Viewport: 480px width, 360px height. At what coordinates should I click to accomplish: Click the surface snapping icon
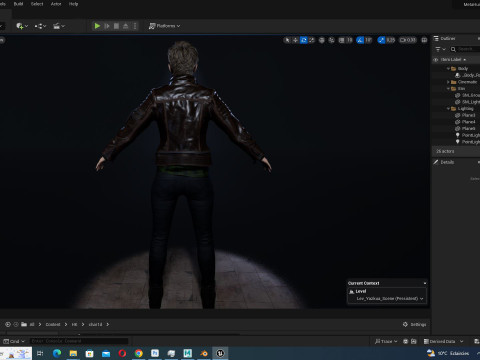pos(331,40)
